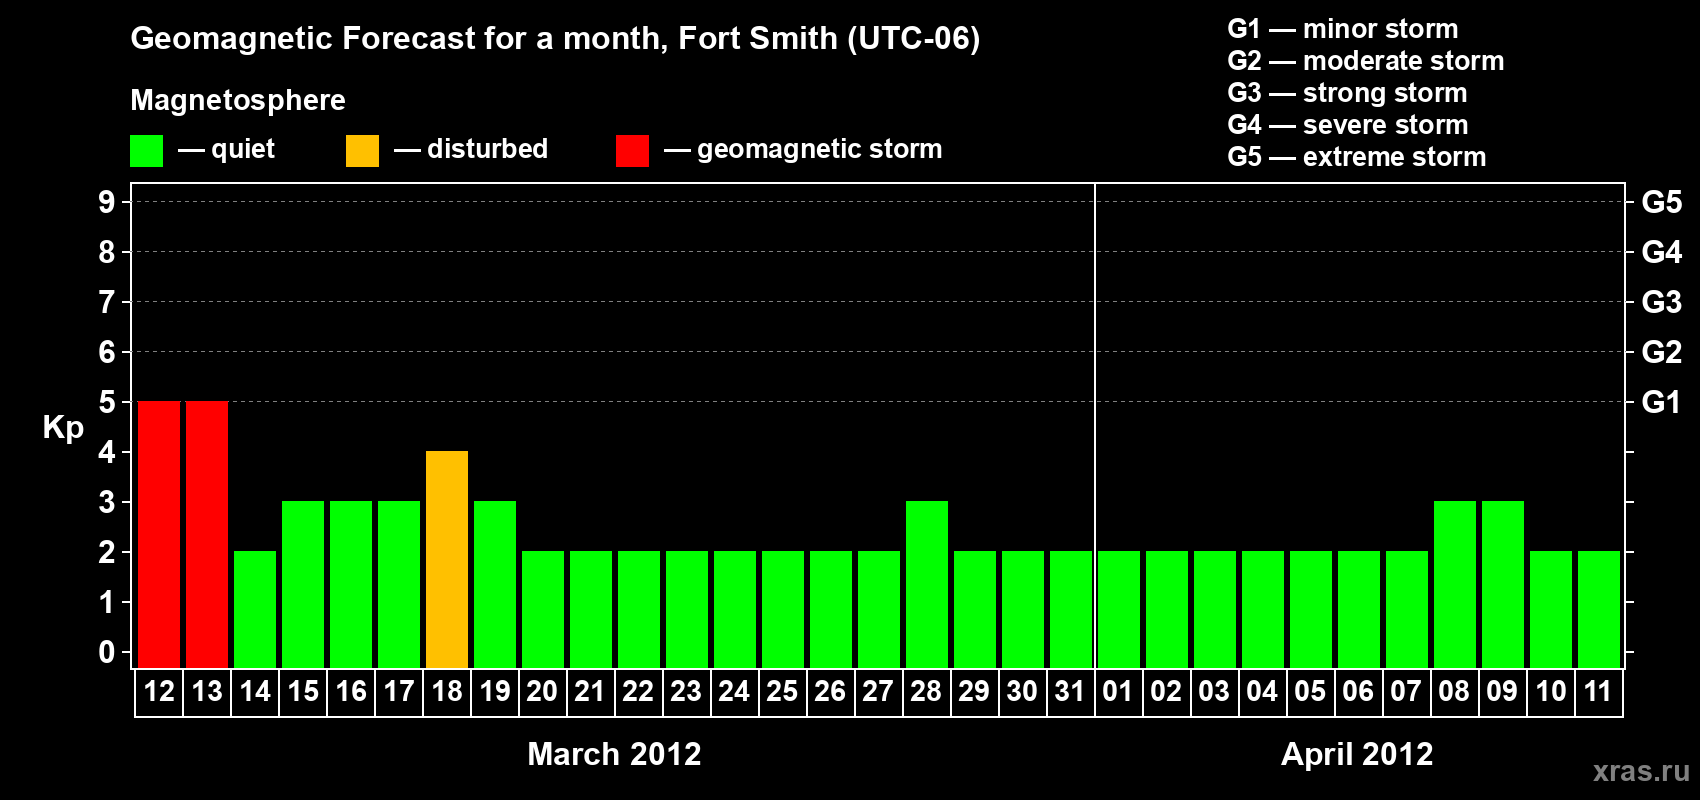Click the 'G1 — minor storm' legend line
Image resolution: width=1700 pixels, height=800 pixels.
[x=1343, y=29]
